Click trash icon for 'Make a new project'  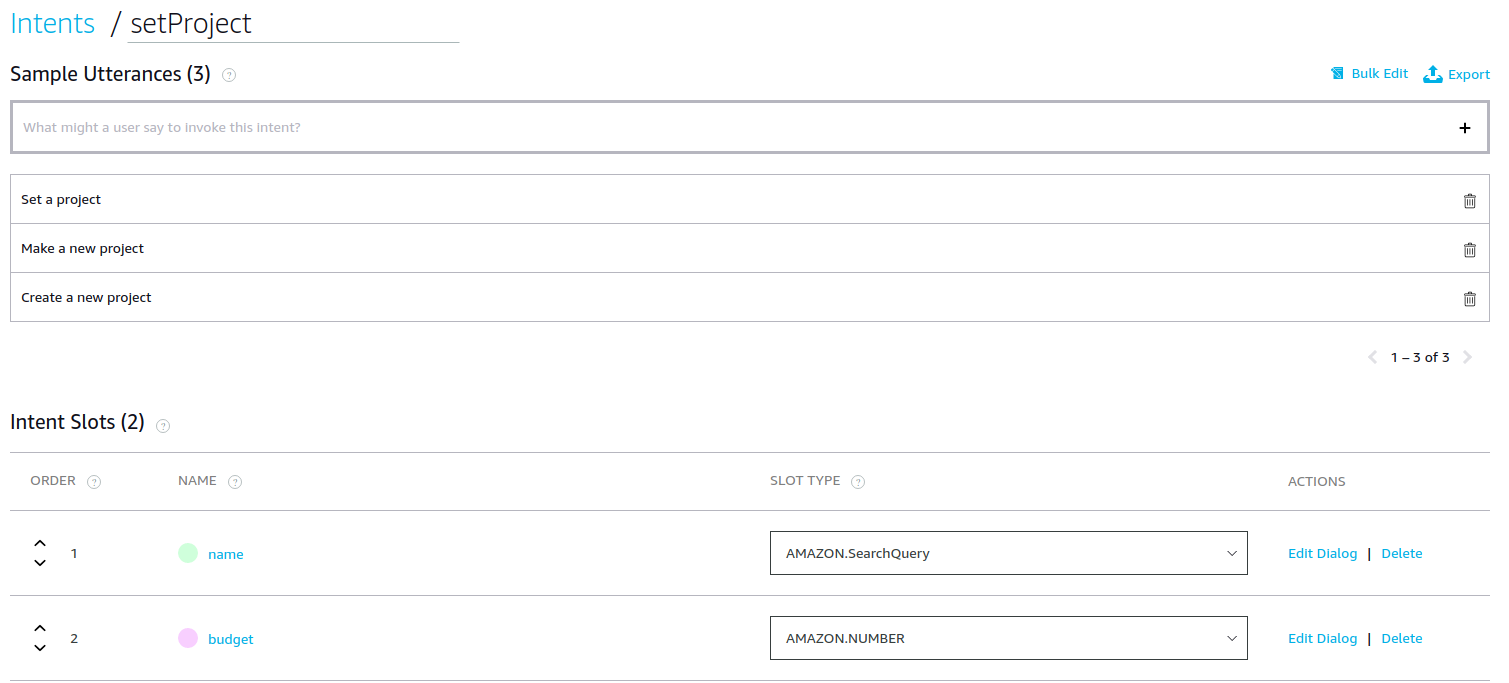[1469, 249]
